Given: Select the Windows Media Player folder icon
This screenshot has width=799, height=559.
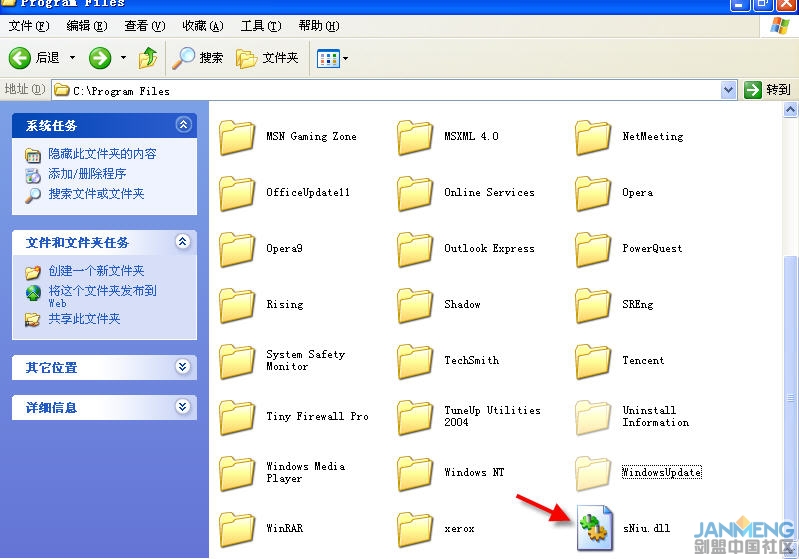Looking at the screenshot, I should click(237, 474).
